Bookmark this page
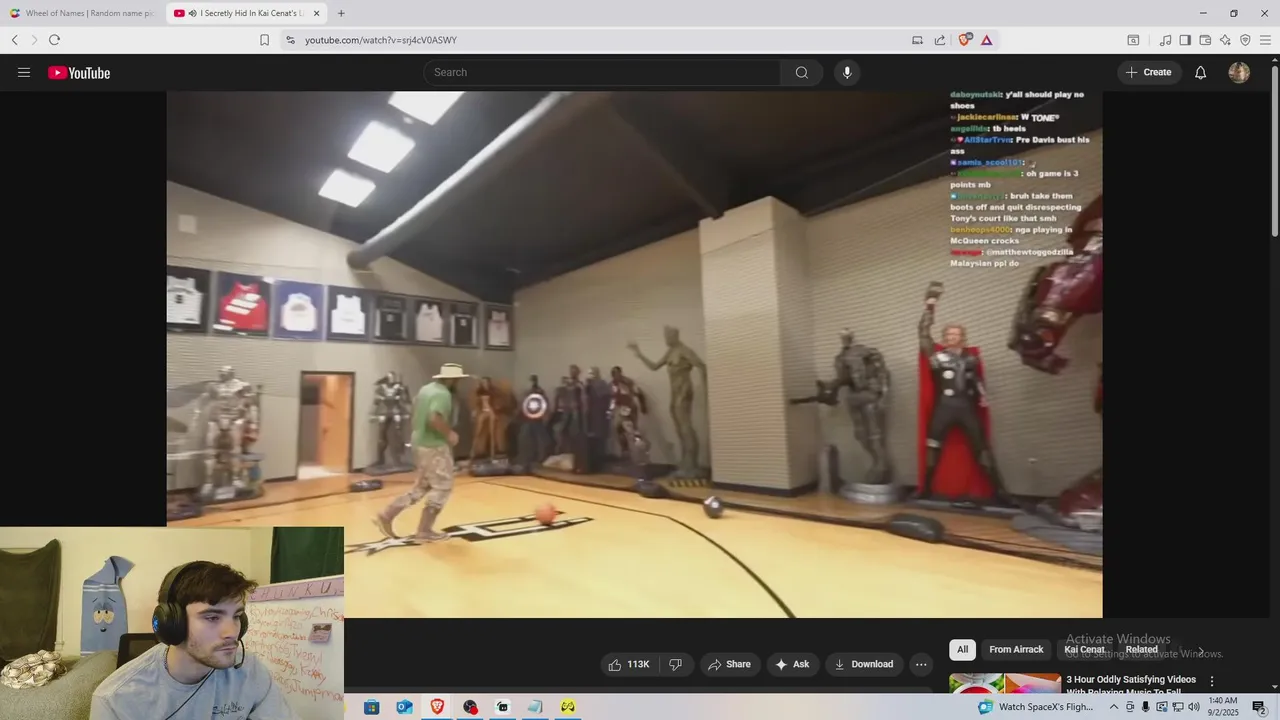This screenshot has height=720, width=1280. [x=264, y=40]
